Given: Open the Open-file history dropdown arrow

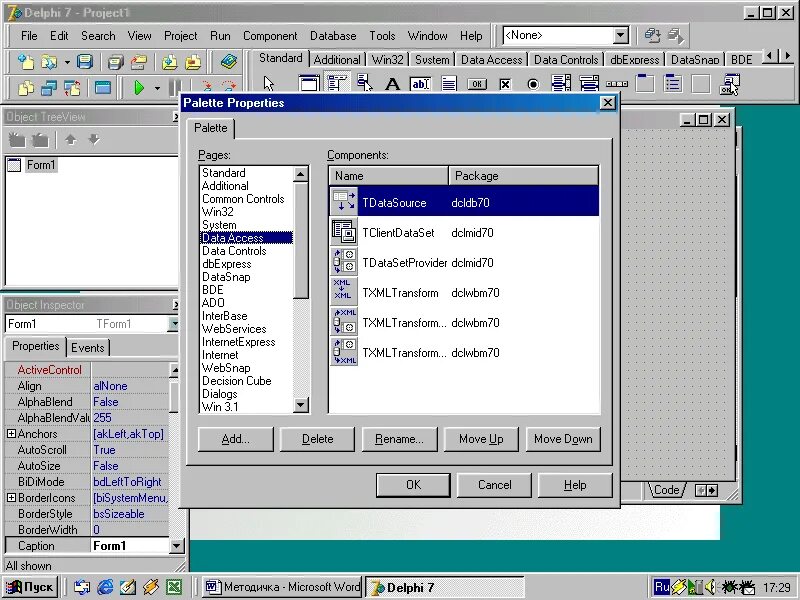Looking at the screenshot, I should coord(67,62).
